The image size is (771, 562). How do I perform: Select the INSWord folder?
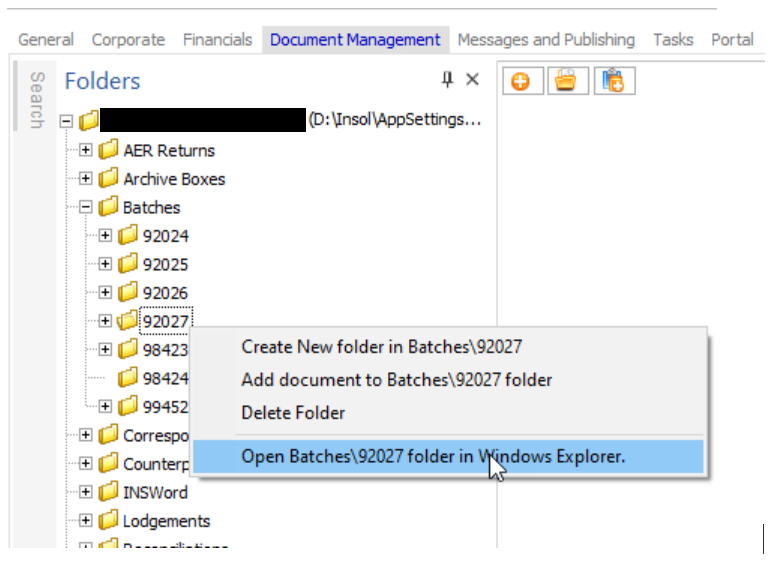pos(154,492)
